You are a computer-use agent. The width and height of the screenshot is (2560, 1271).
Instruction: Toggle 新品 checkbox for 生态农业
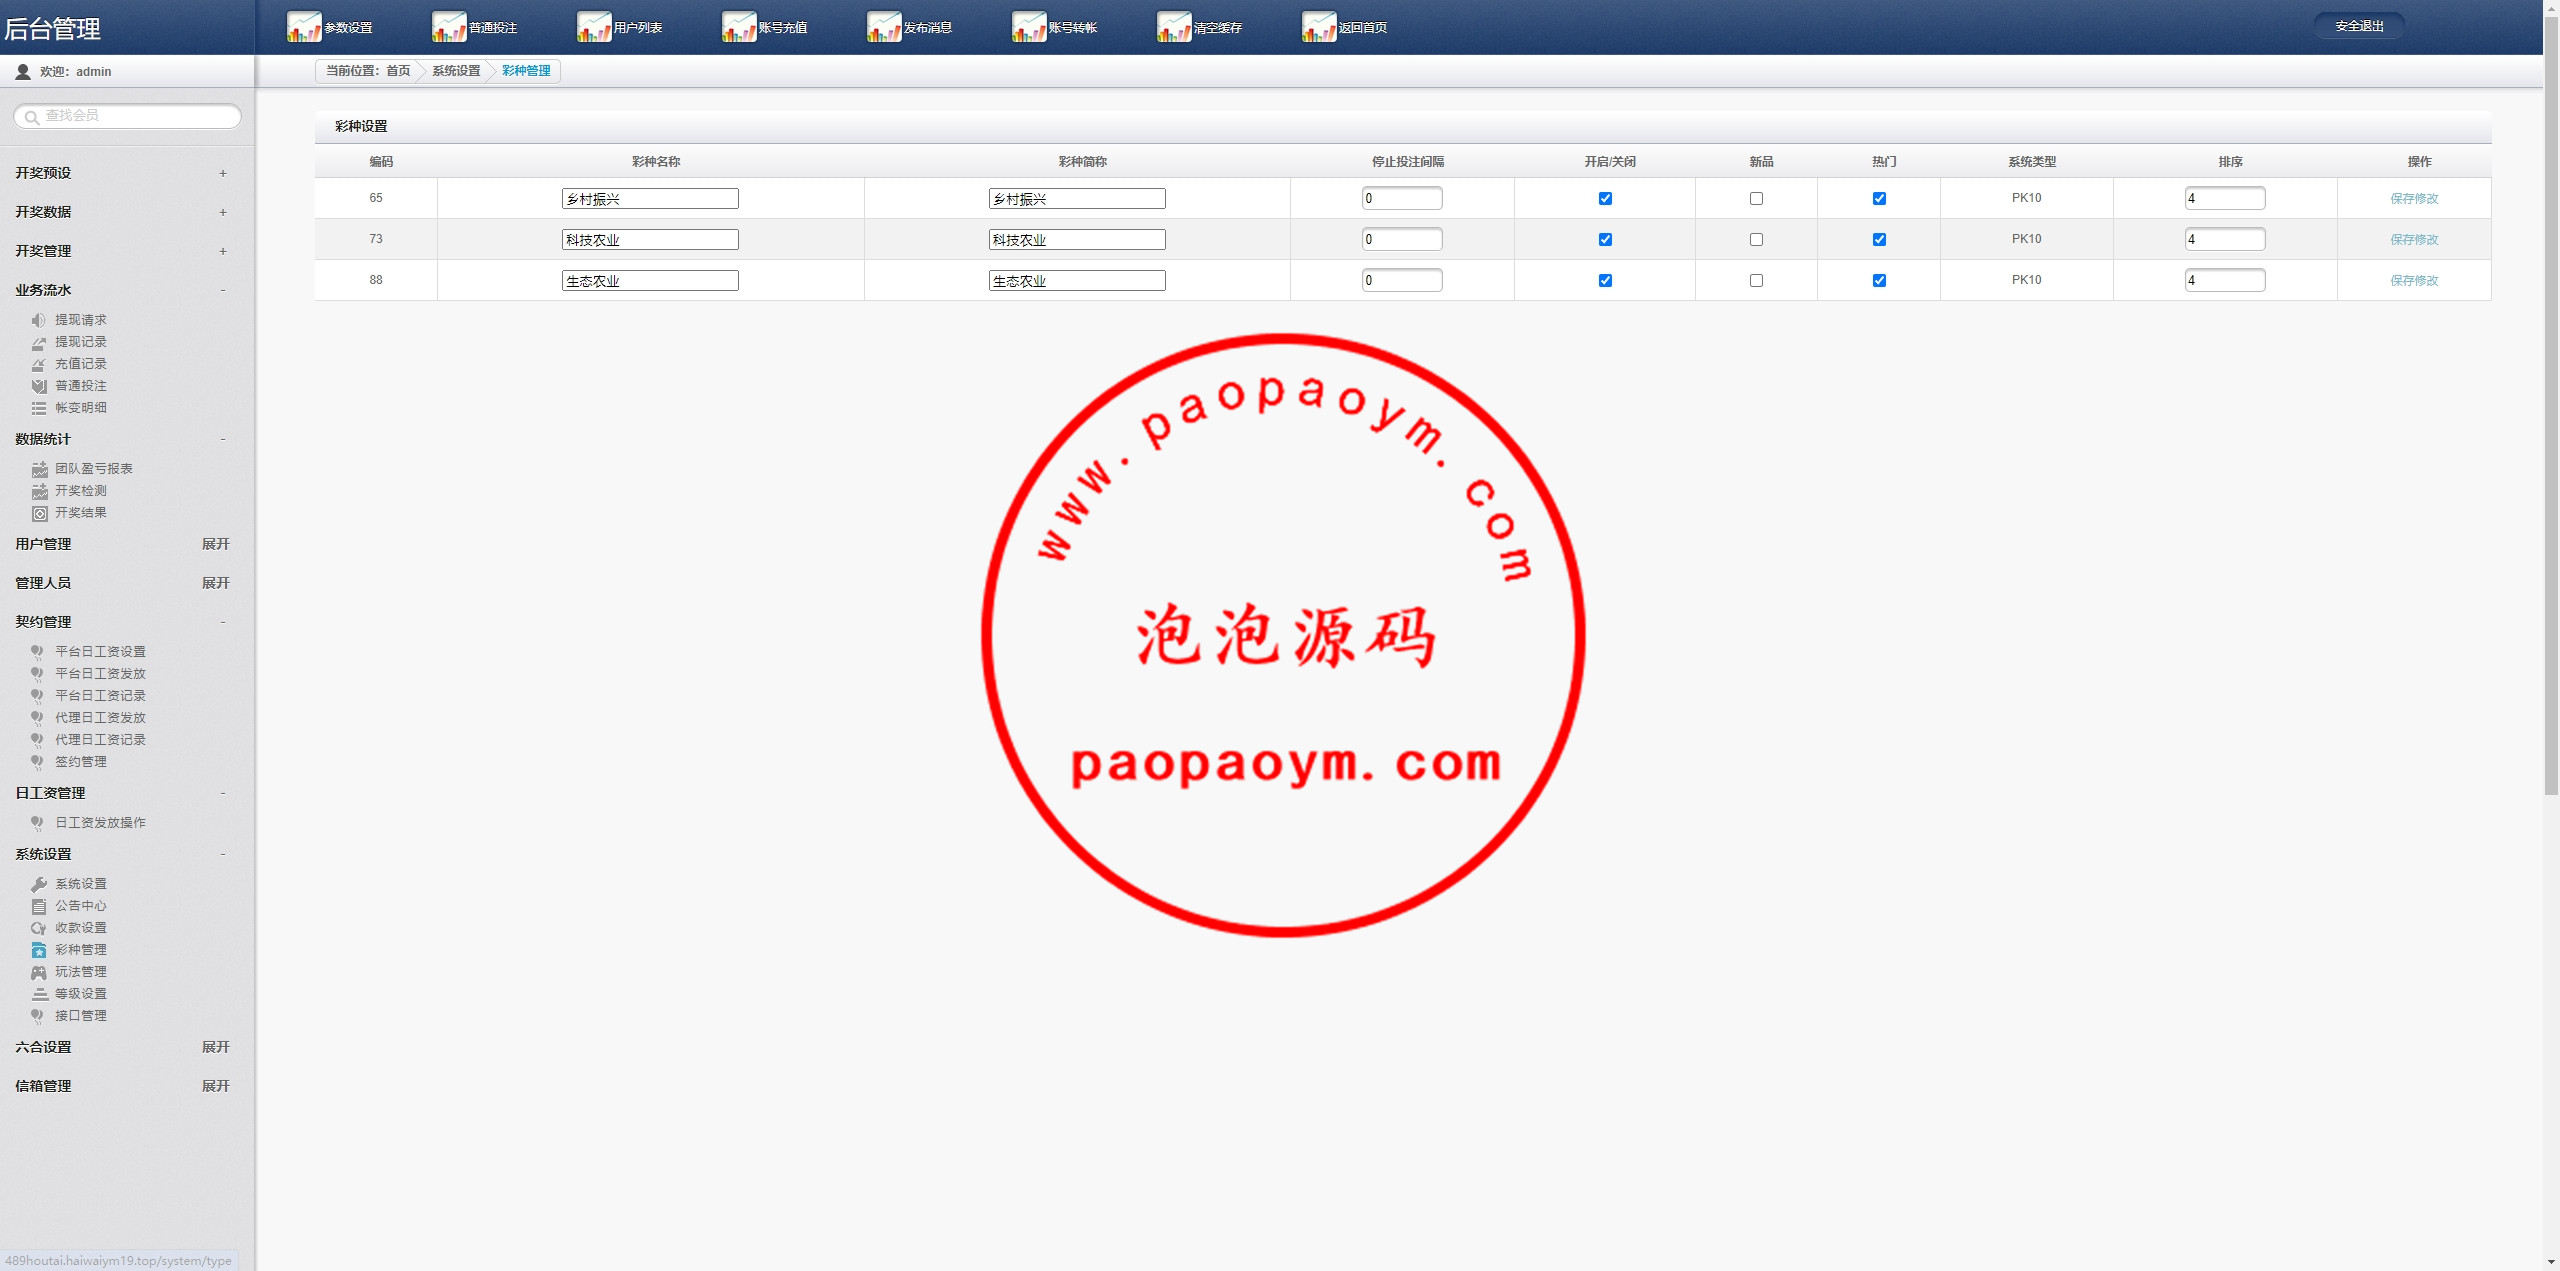[1756, 280]
